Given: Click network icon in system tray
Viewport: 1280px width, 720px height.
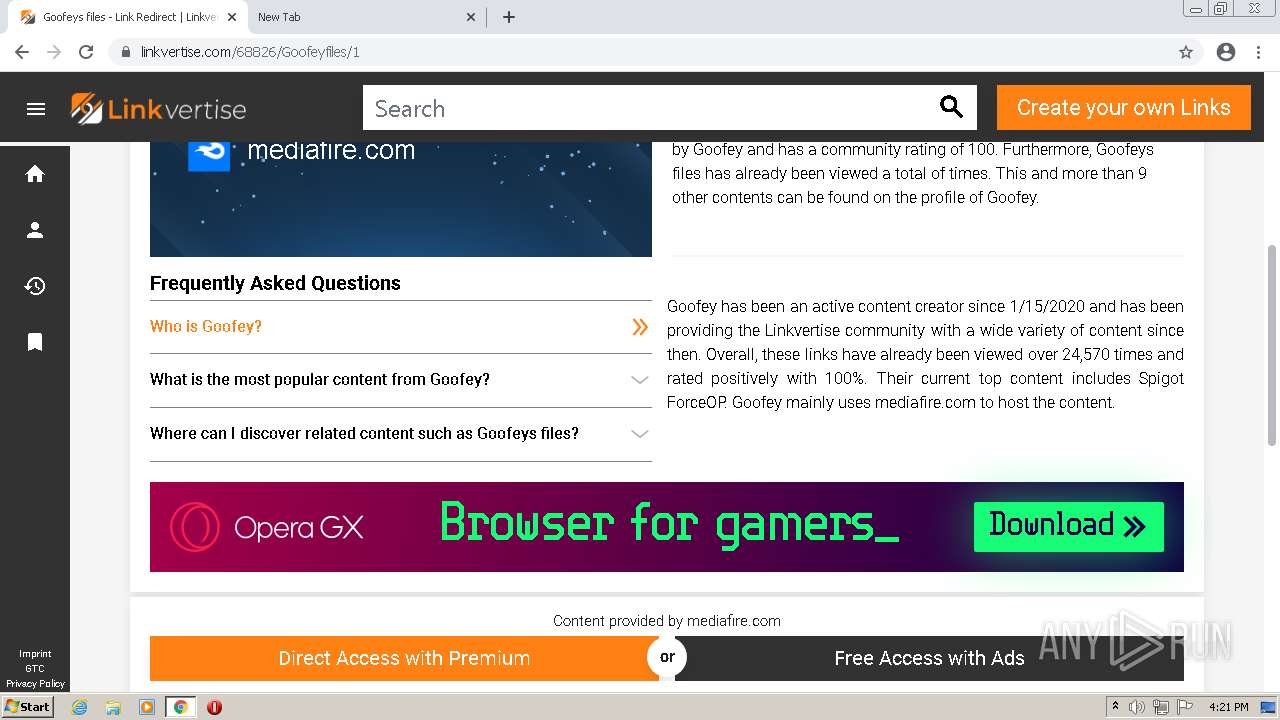Looking at the screenshot, I should 1161,707.
